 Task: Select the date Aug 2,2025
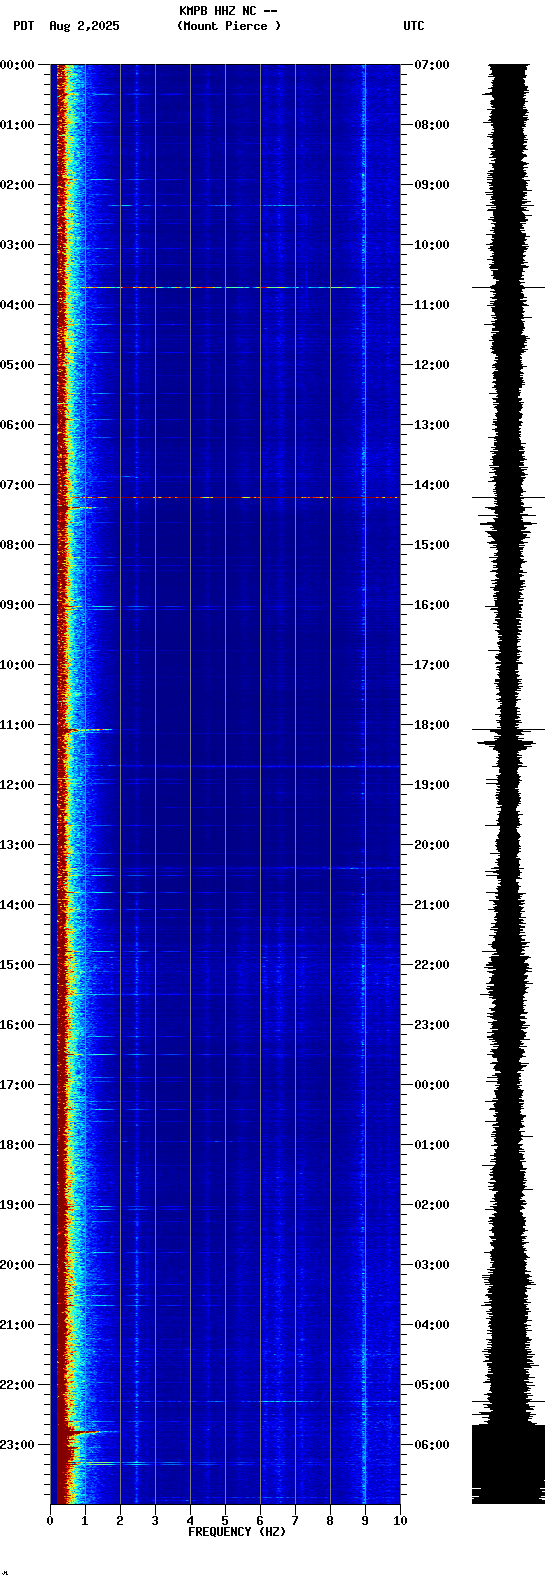click(x=84, y=26)
